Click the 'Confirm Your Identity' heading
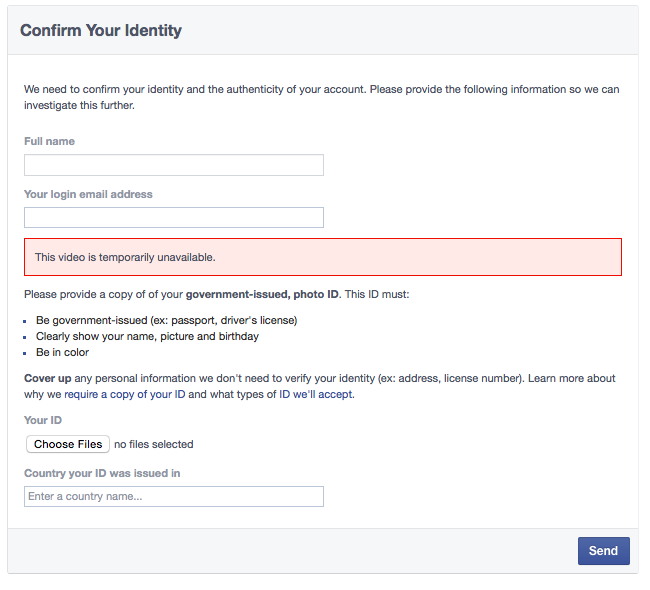650x590 pixels. pos(101,31)
